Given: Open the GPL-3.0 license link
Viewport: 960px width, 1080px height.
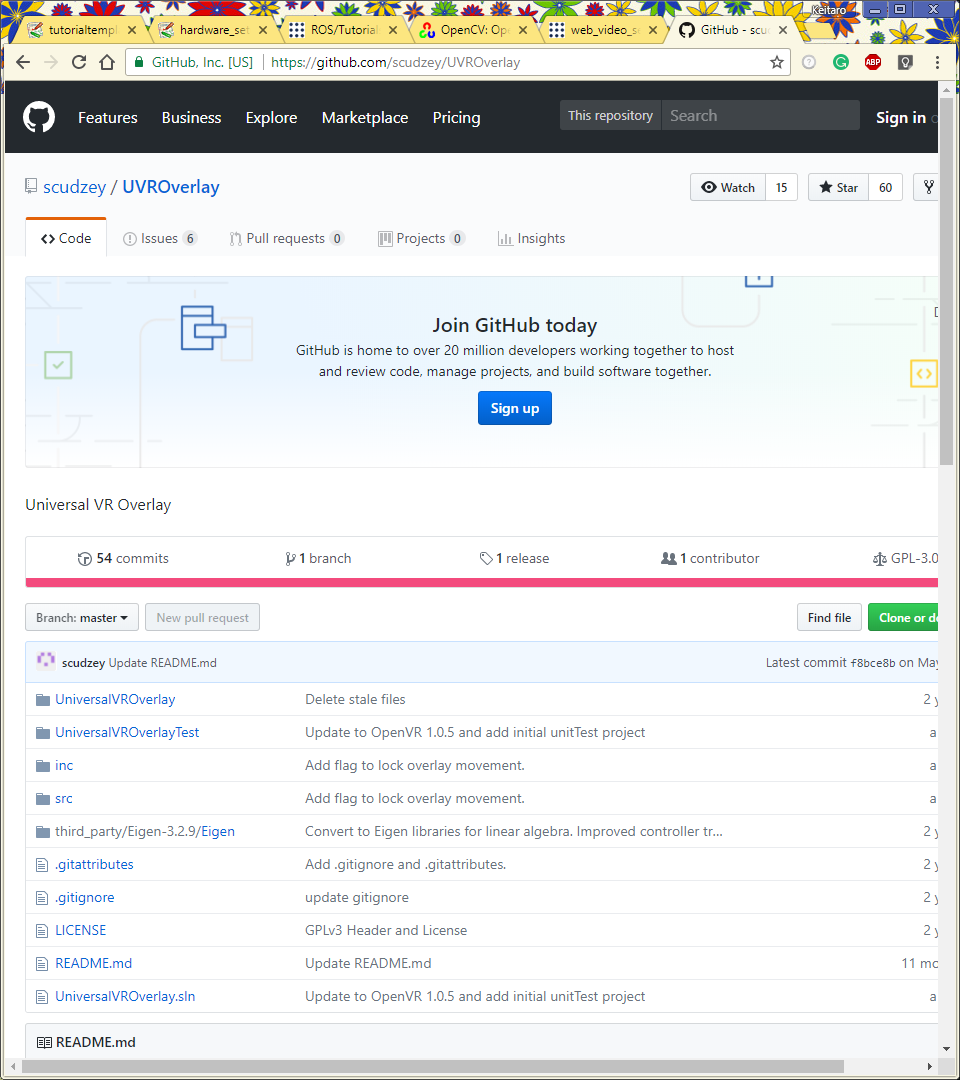Looking at the screenshot, I should (905, 559).
